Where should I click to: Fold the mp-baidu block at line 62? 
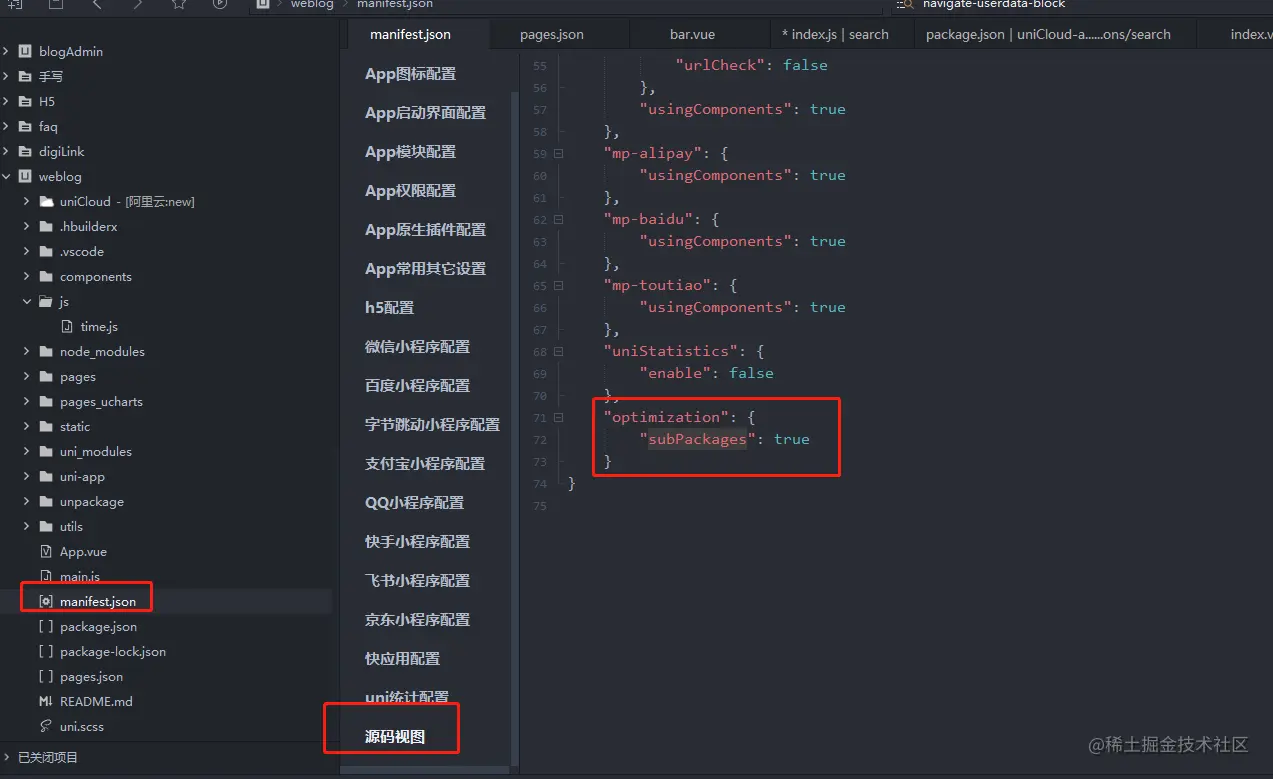tap(558, 219)
